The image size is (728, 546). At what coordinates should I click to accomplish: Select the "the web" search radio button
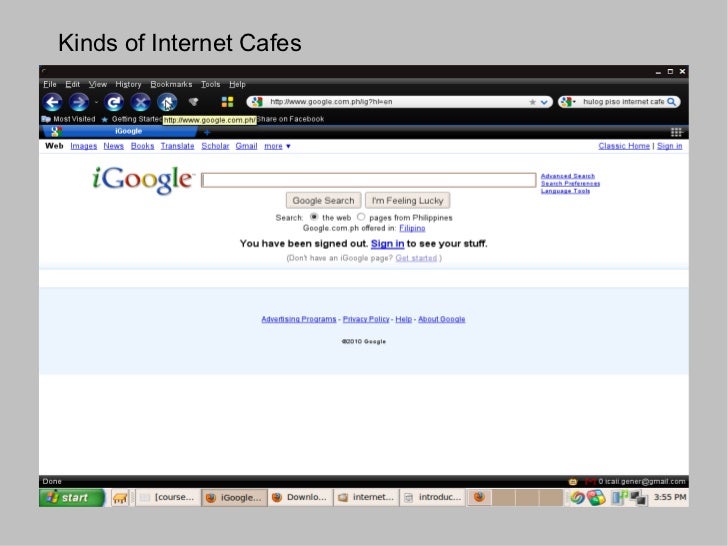[x=314, y=217]
